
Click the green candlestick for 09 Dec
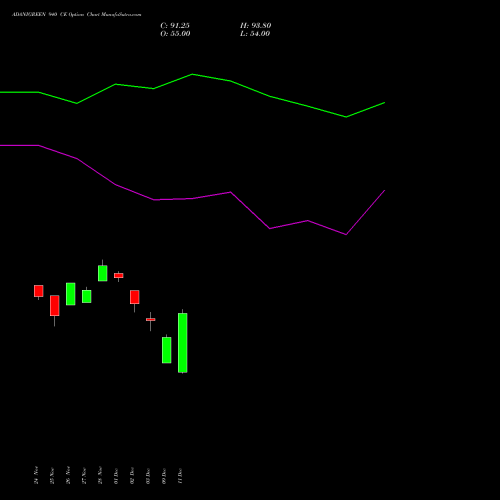(x=167, y=350)
